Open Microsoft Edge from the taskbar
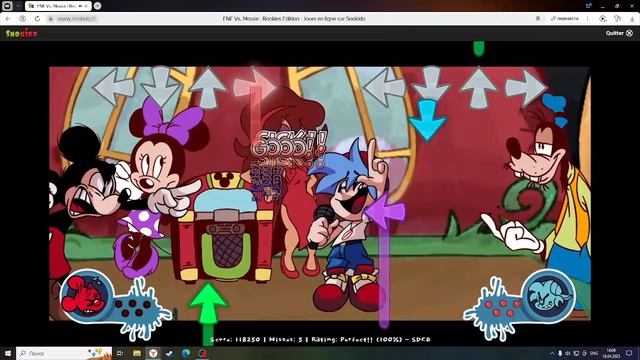This screenshot has width=640, height=360. [x=186, y=353]
